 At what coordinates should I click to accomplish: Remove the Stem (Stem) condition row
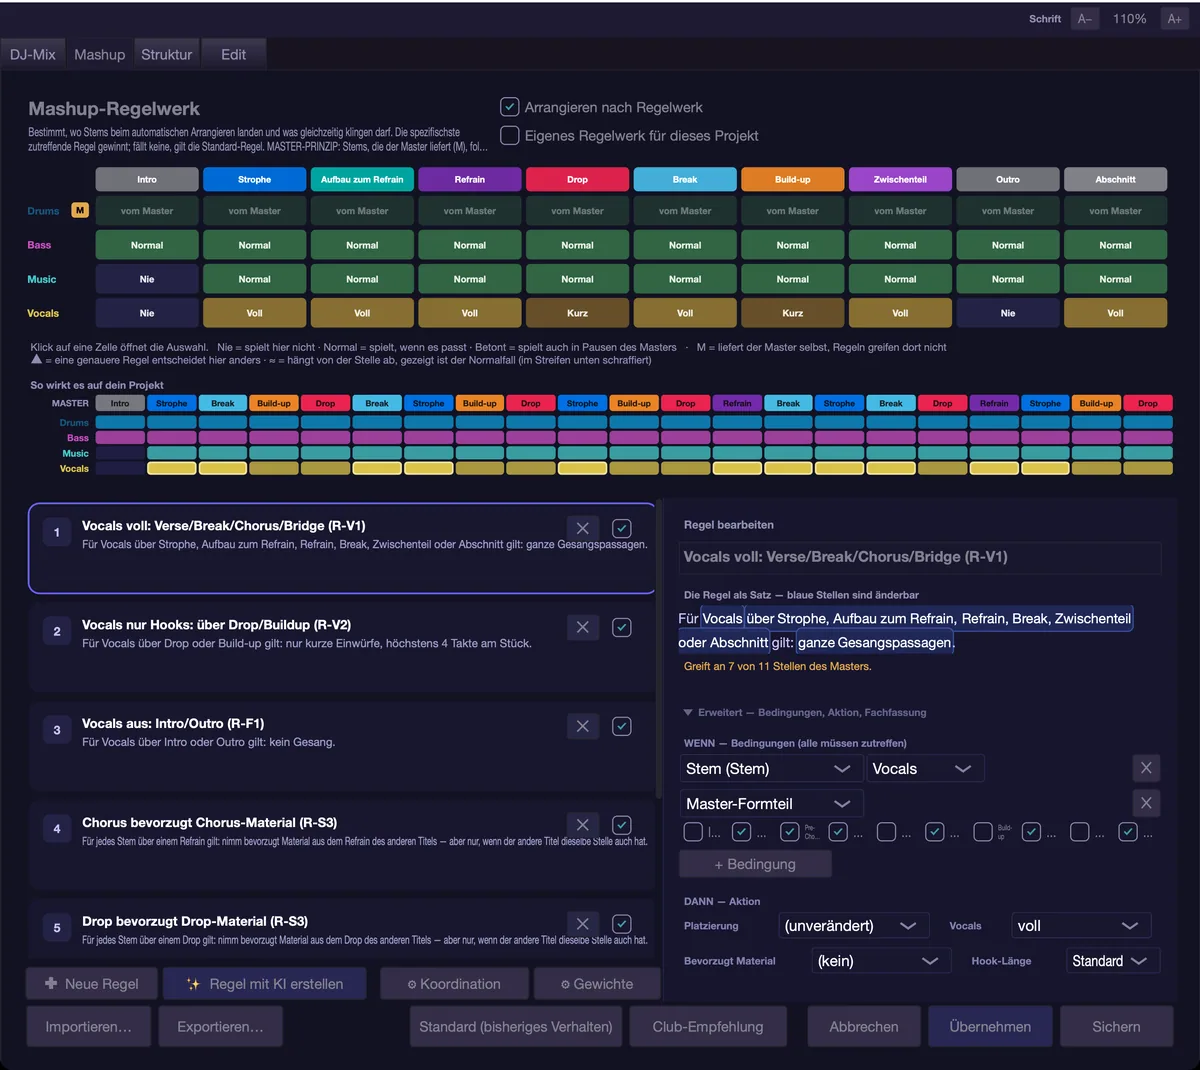(1146, 768)
